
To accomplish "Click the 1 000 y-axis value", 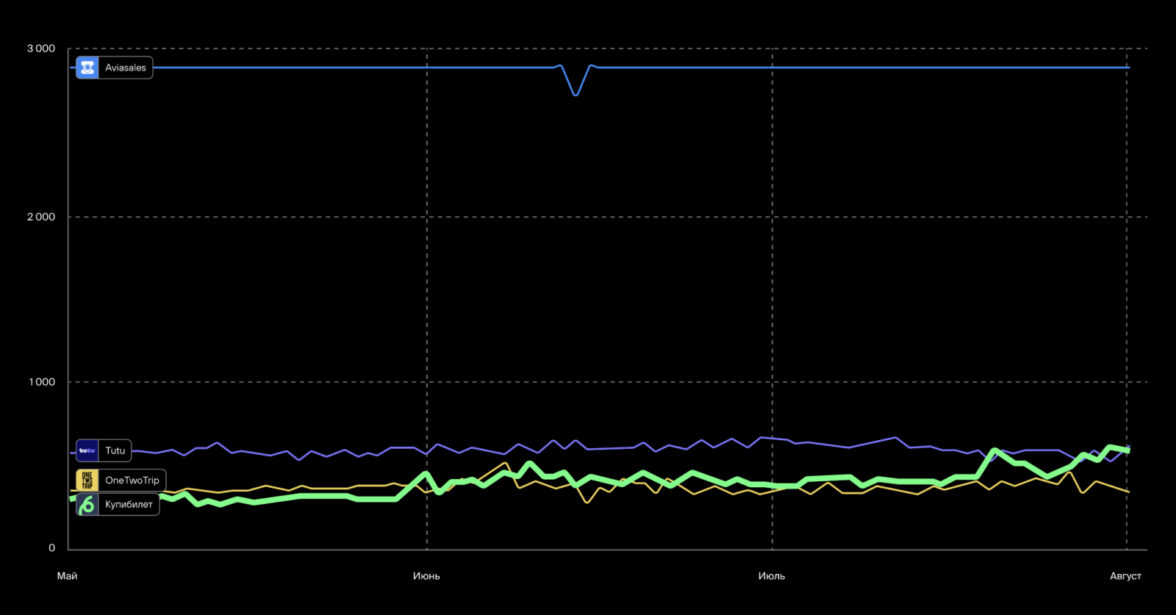I will pos(41,382).
